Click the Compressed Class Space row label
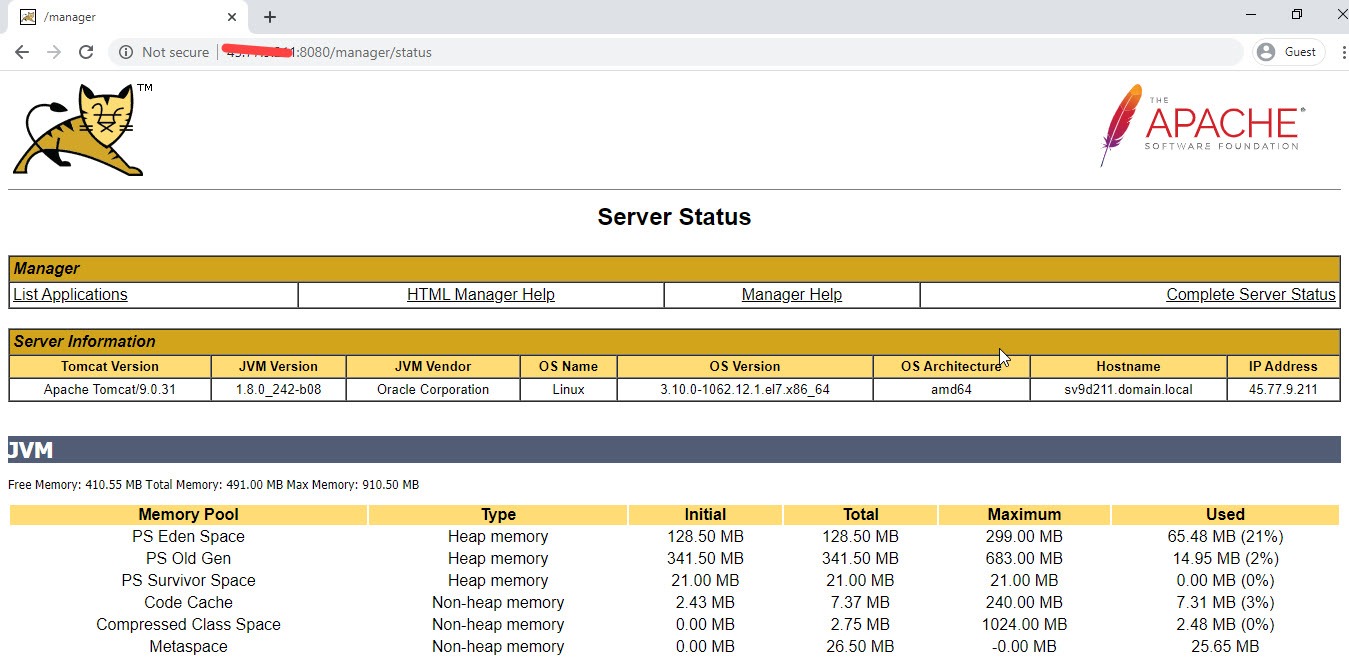Image resolution: width=1349 pixels, height=660 pixels. tap(188, 625)
